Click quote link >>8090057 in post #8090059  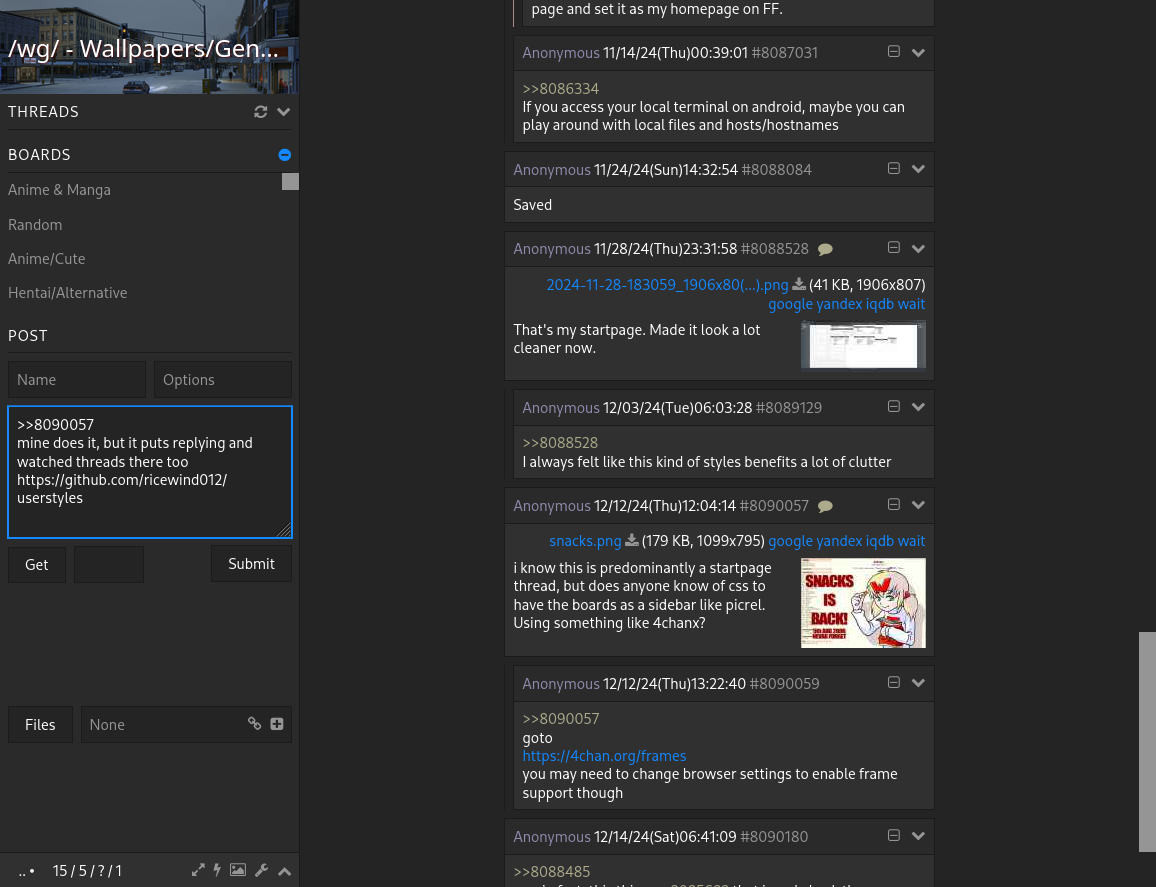click(560, 718)
